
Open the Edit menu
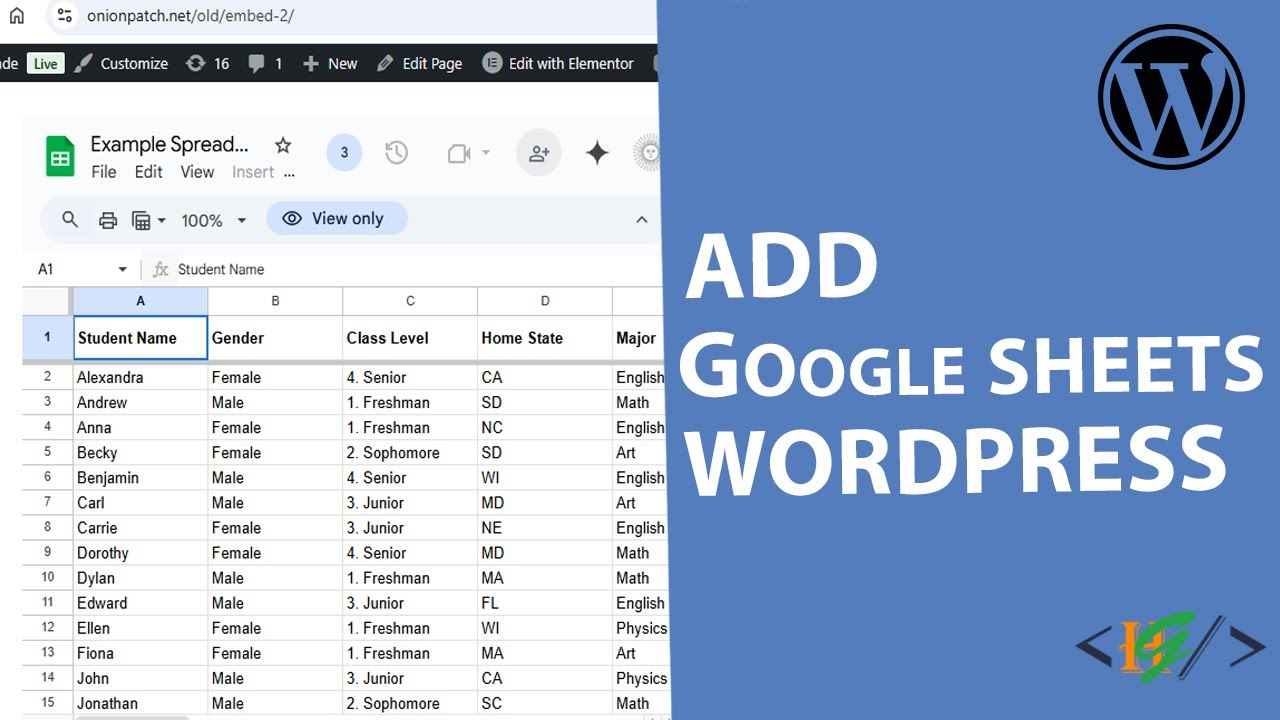(149, 172)
